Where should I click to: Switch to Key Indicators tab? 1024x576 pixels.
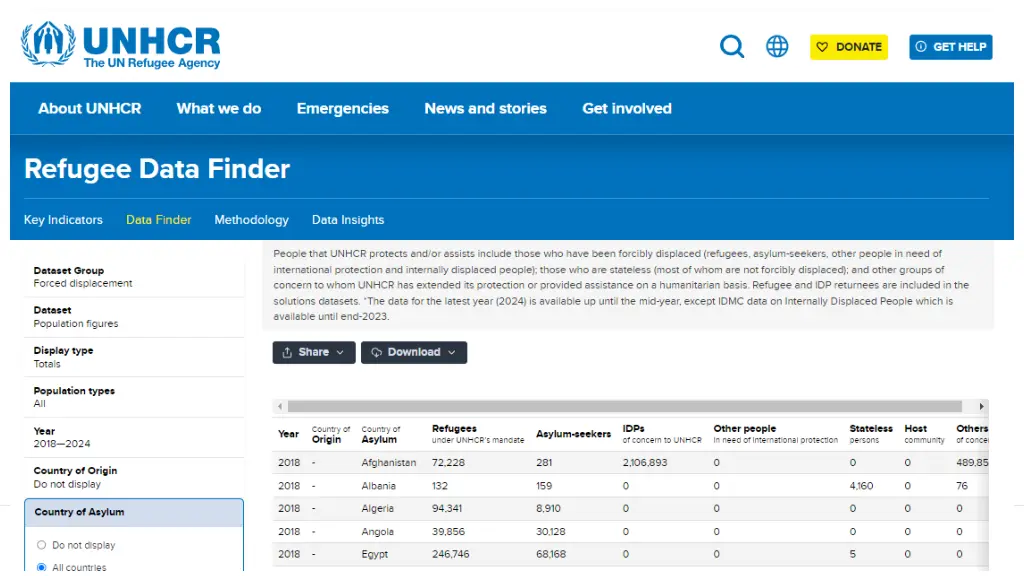(x=63, y=220)
